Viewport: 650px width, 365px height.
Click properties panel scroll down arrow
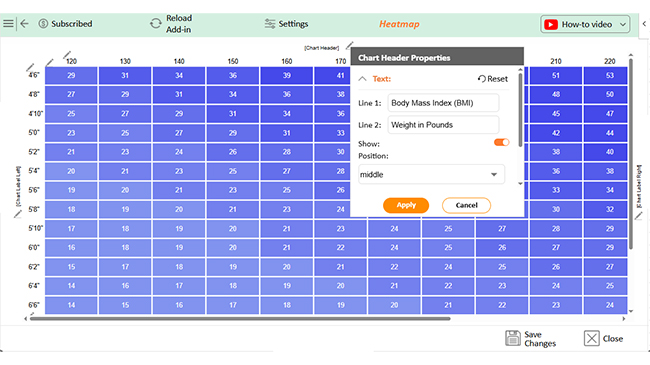coord(520,183)
